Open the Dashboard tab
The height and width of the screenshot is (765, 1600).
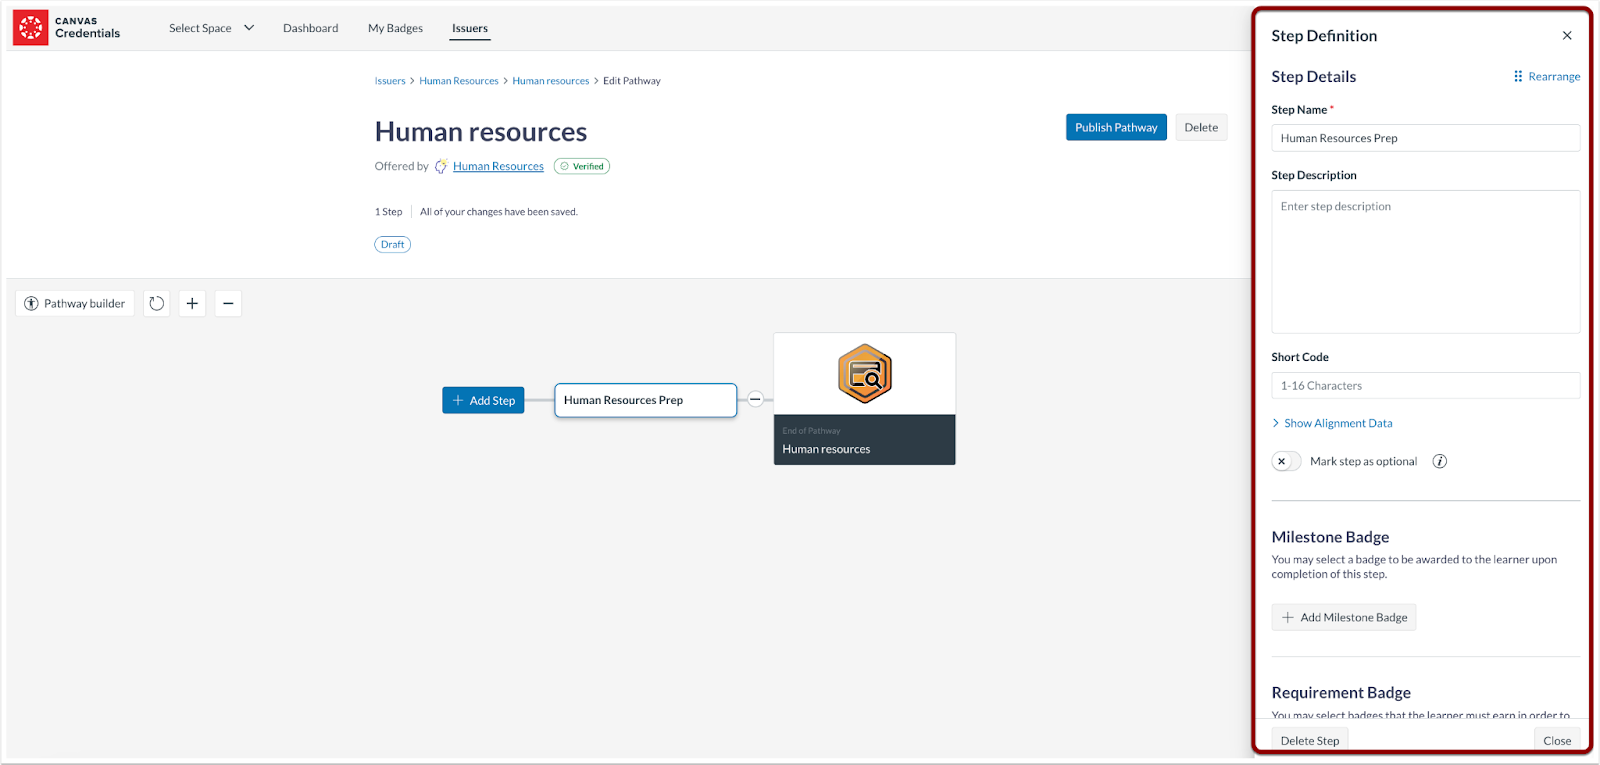click(310, 28)
